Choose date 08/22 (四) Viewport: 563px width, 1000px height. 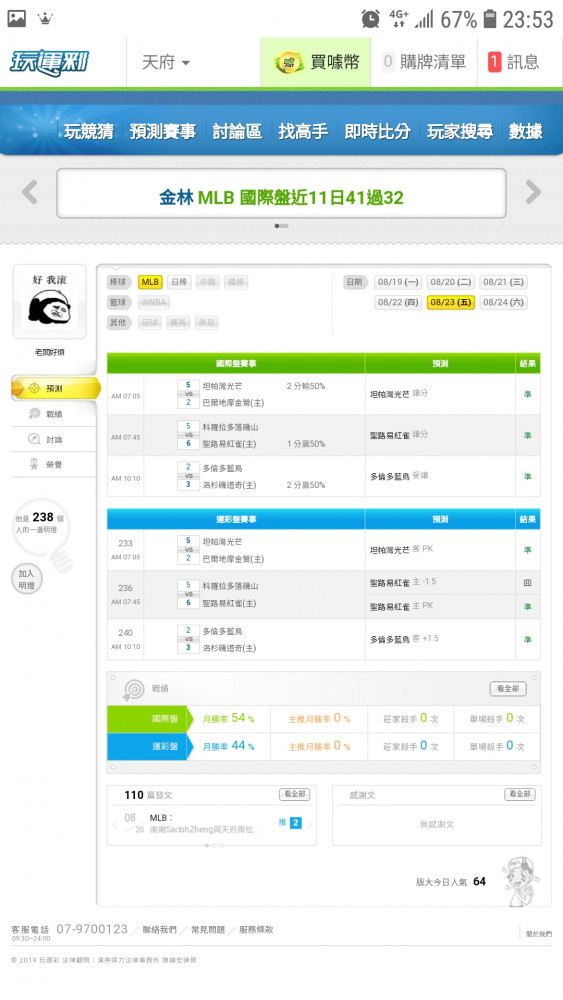tap(398, 302)
